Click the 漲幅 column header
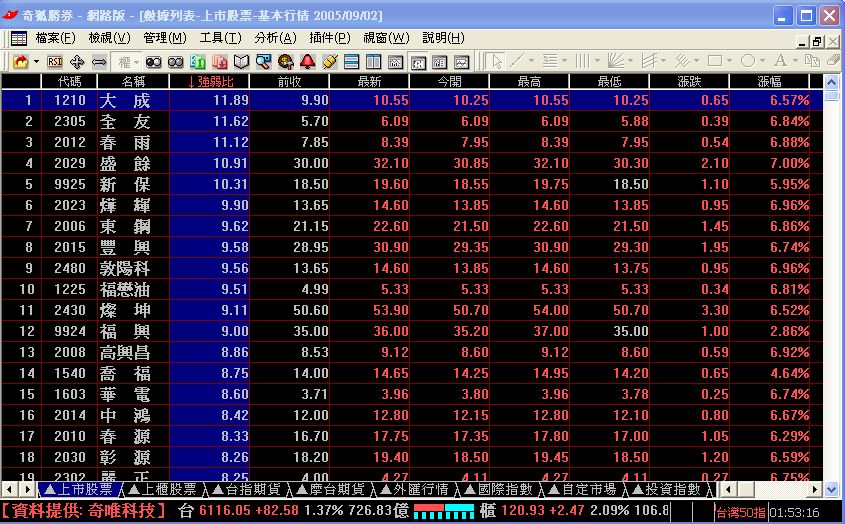The image size is (845, 524). (x=769, y=81)
